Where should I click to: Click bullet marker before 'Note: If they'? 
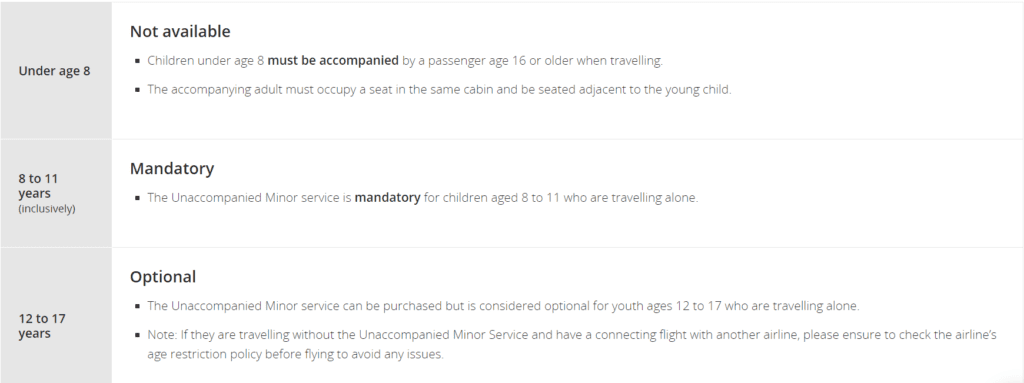click(138, 335)
